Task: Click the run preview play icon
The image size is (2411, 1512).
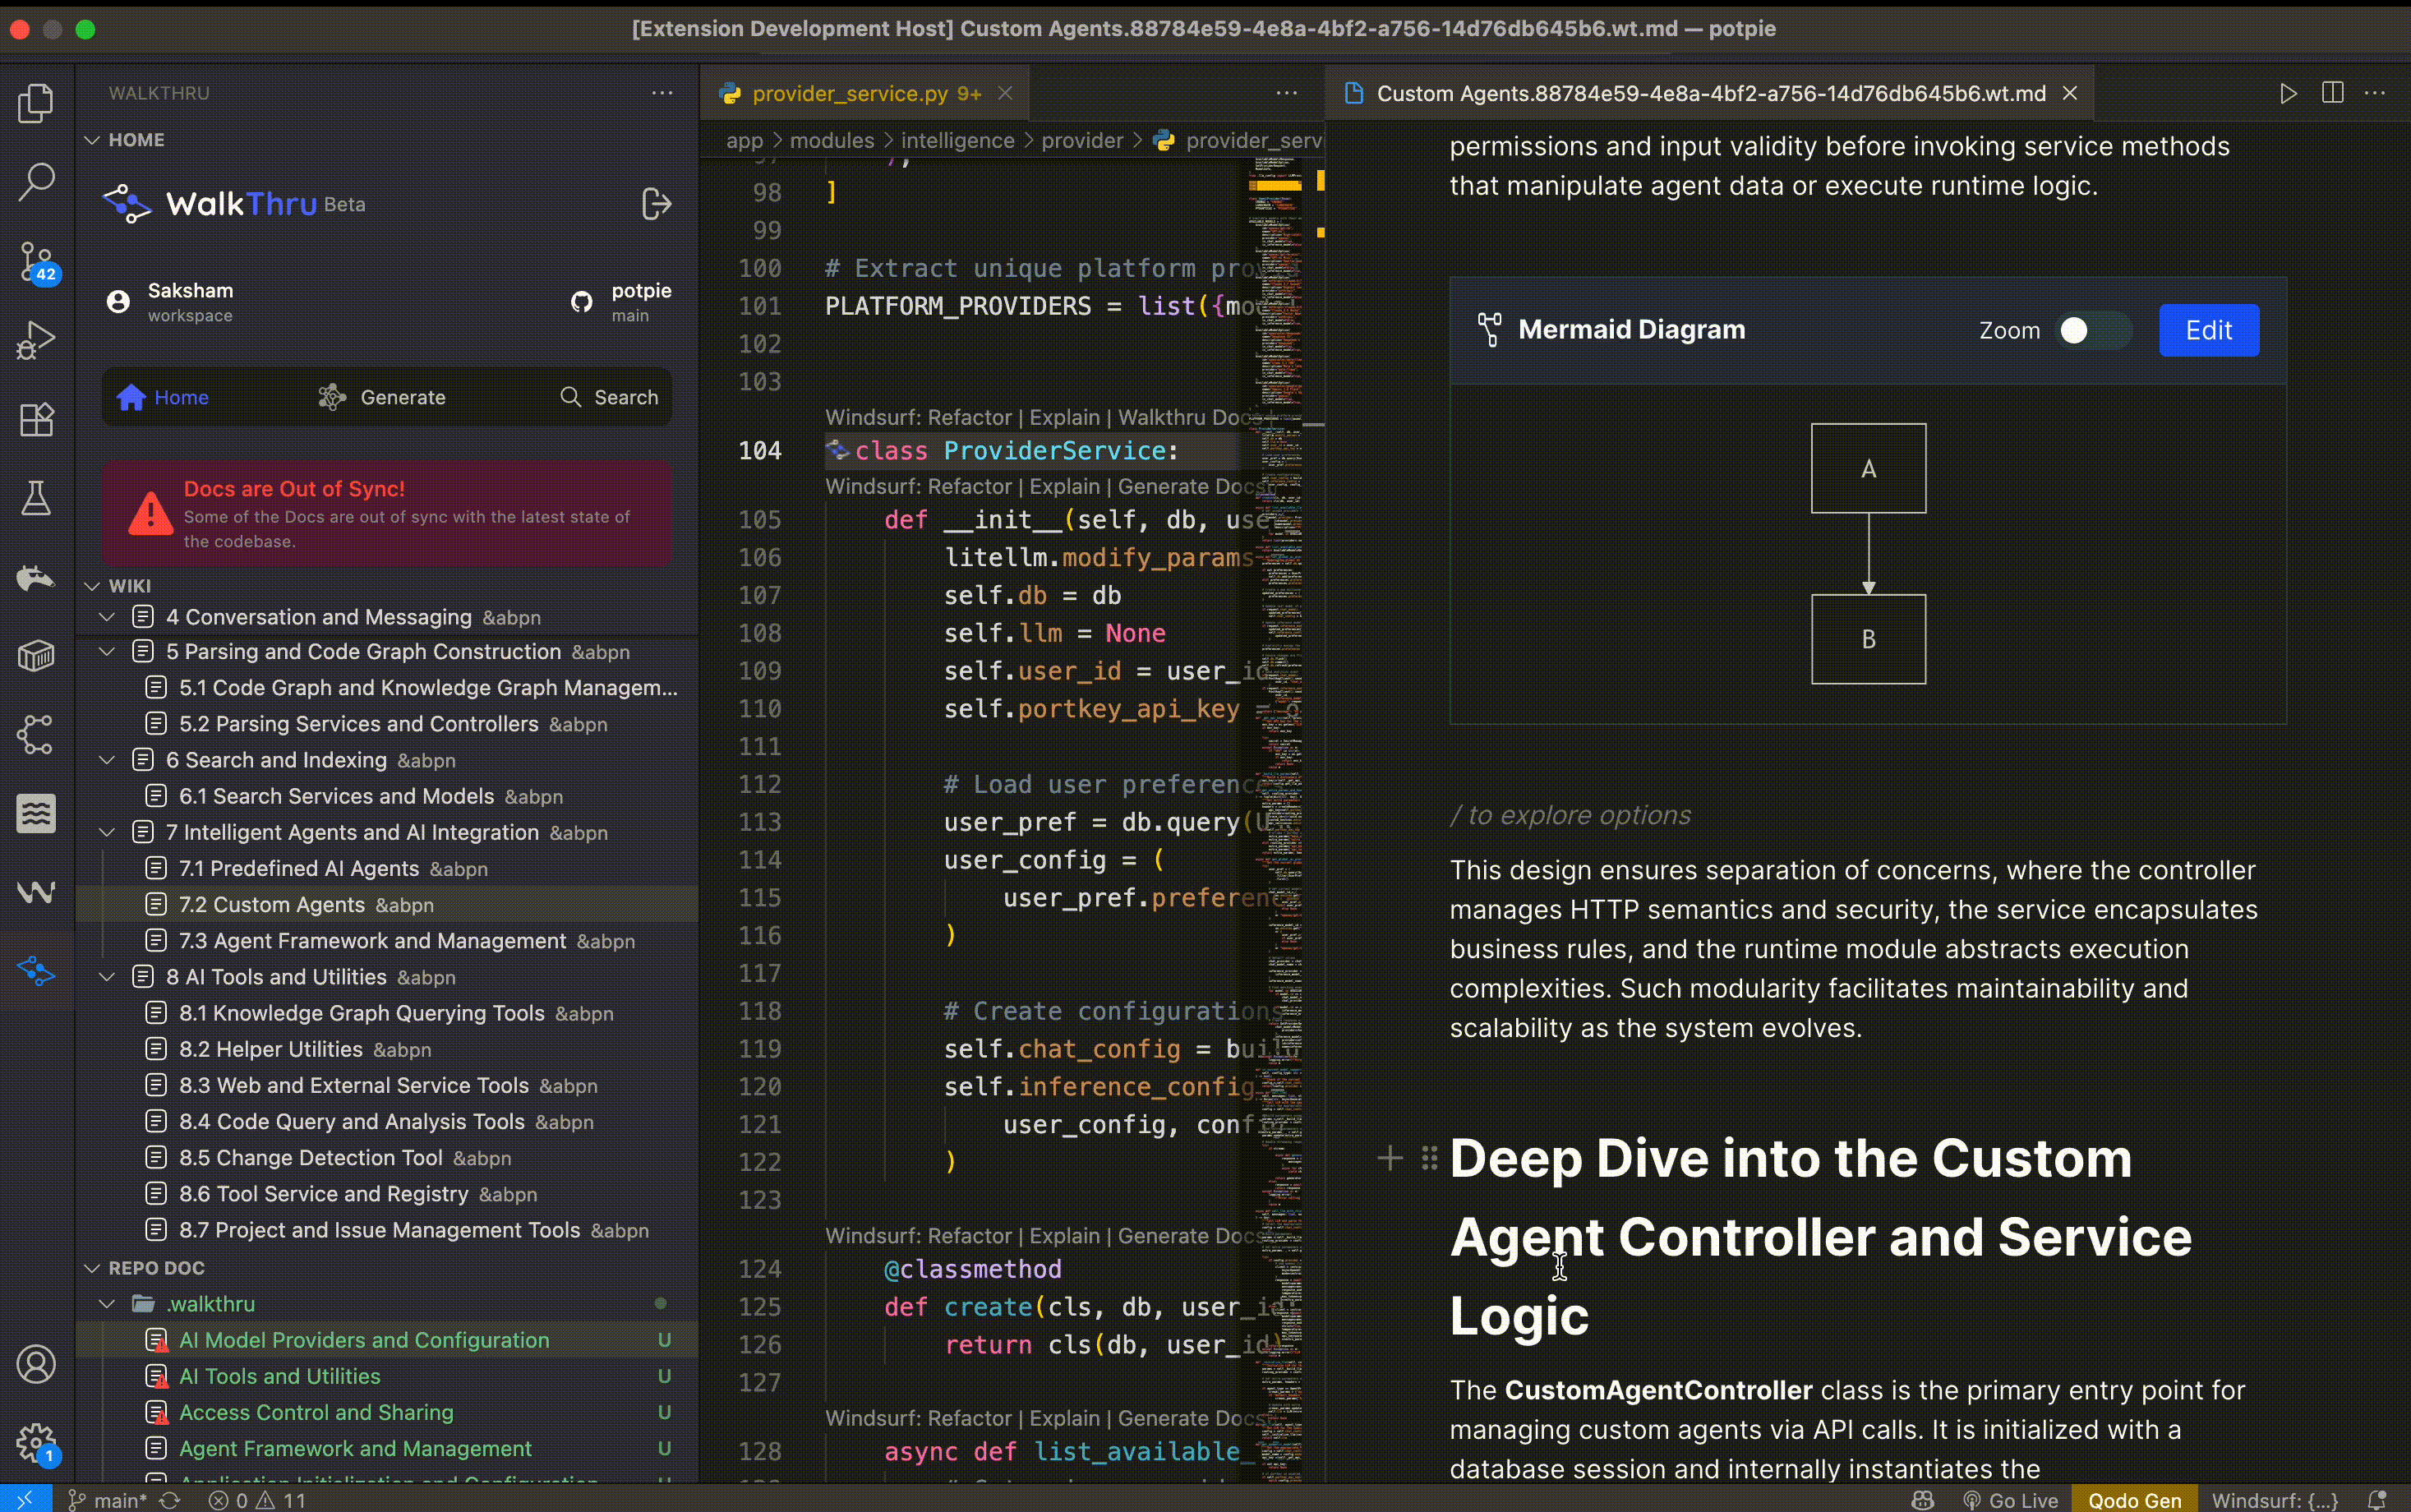Action: pos(2288,93)
